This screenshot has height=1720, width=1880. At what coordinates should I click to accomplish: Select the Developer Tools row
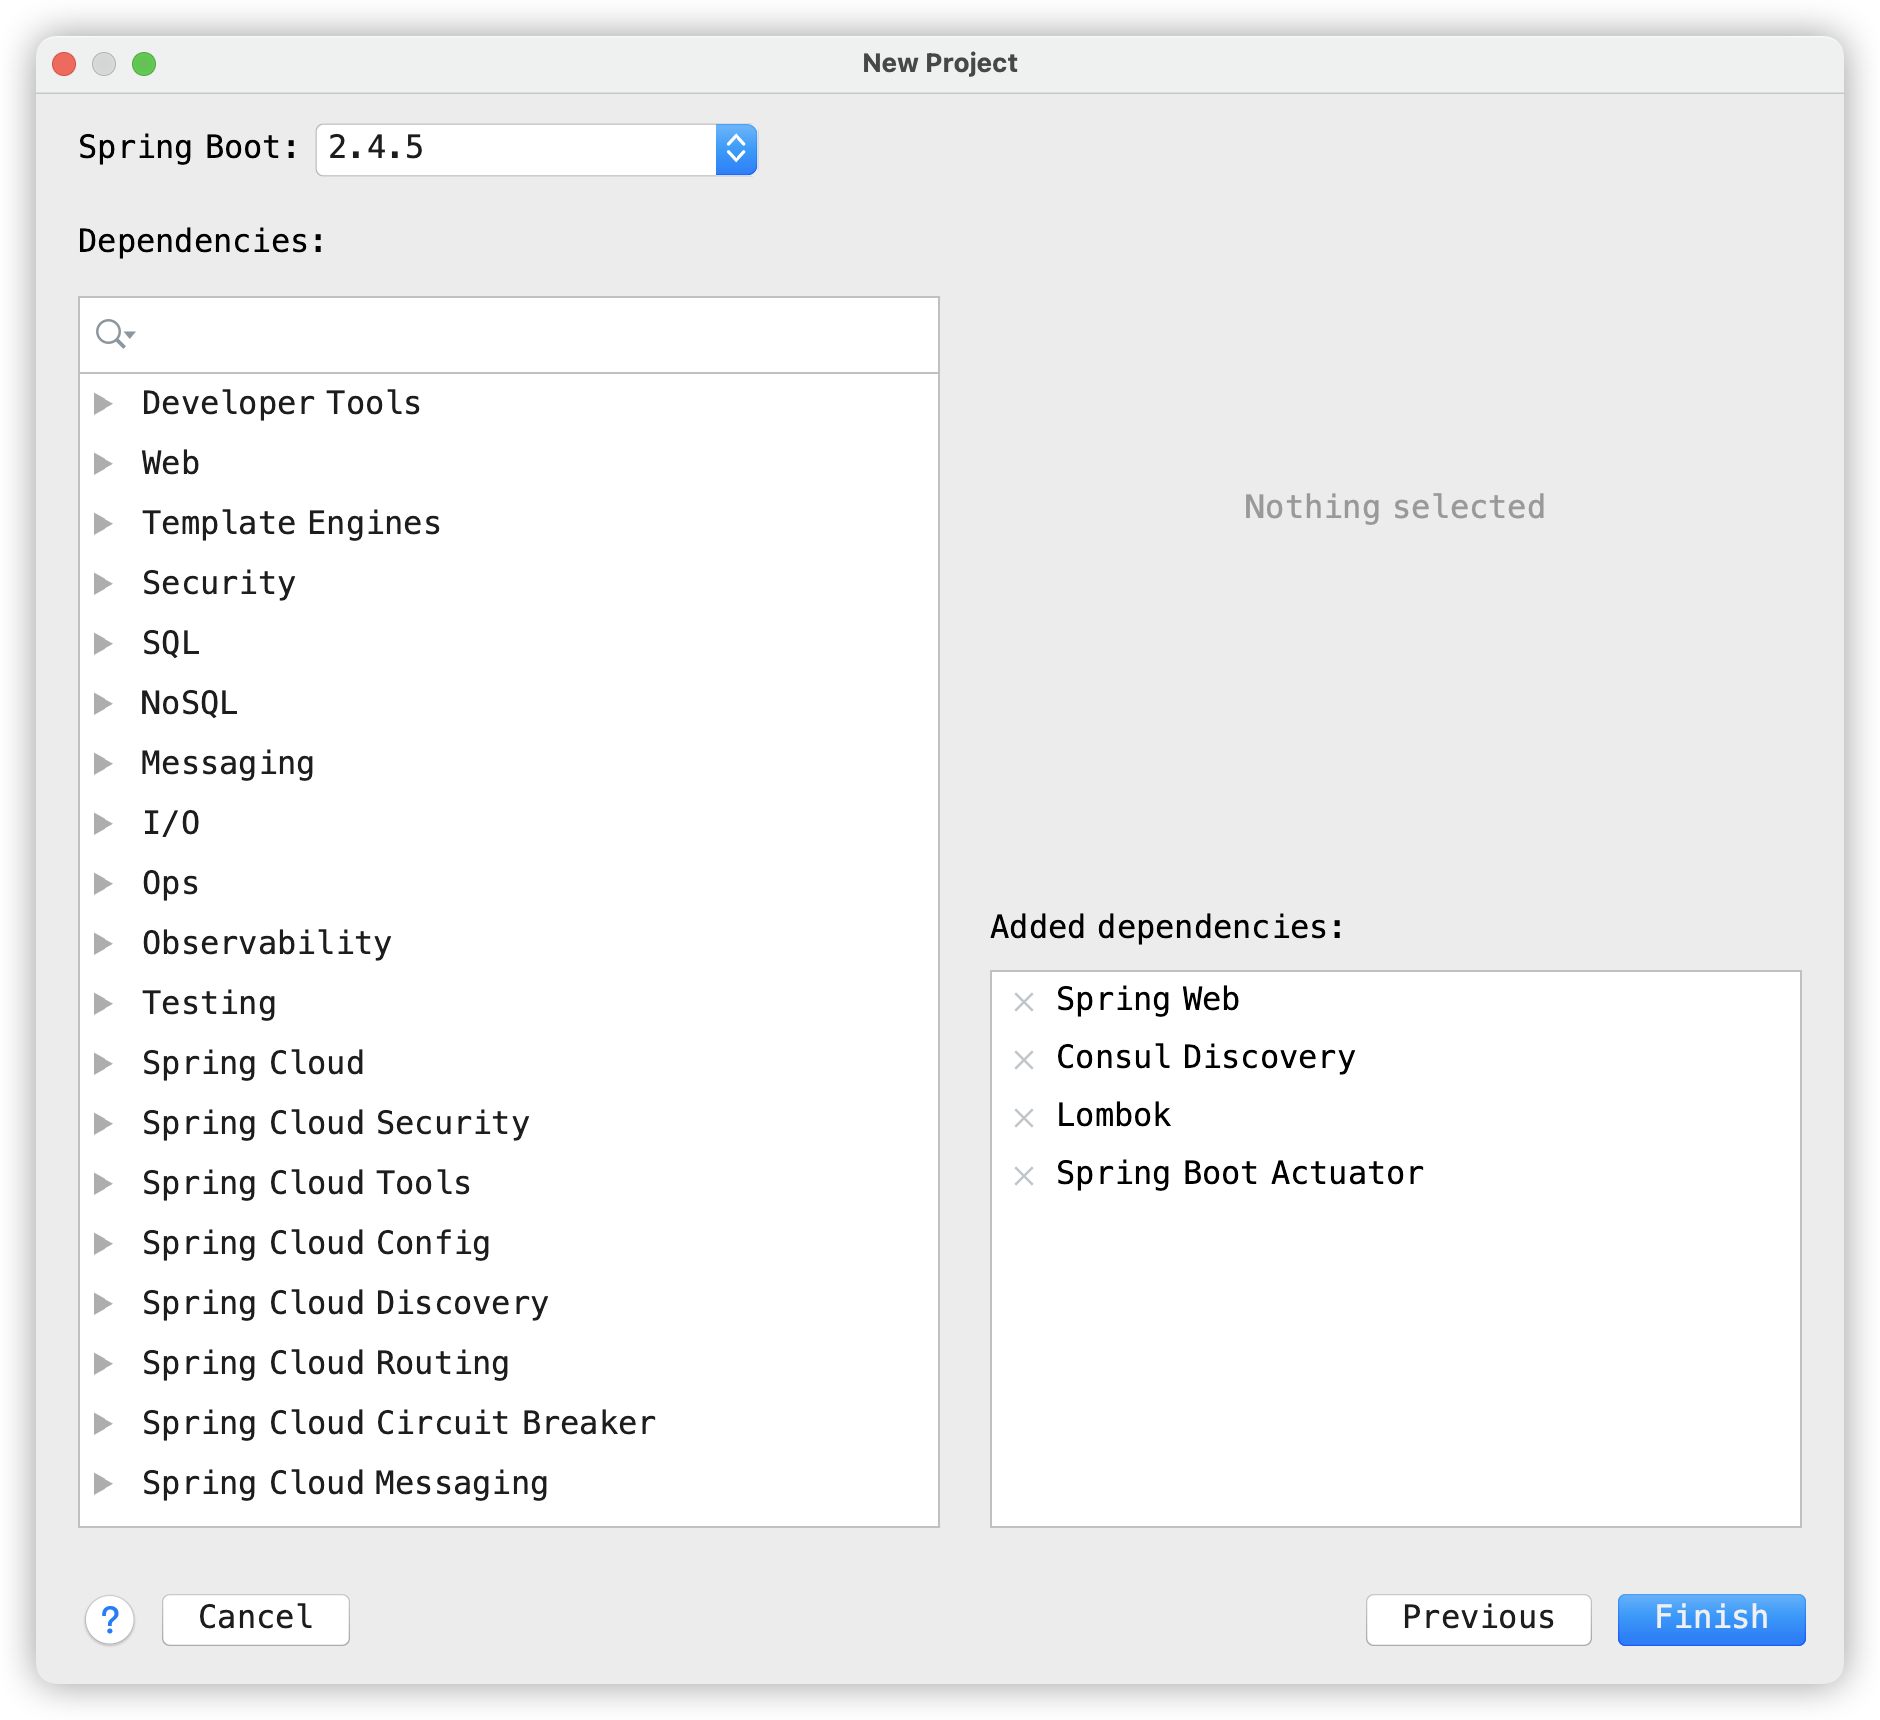509,403
